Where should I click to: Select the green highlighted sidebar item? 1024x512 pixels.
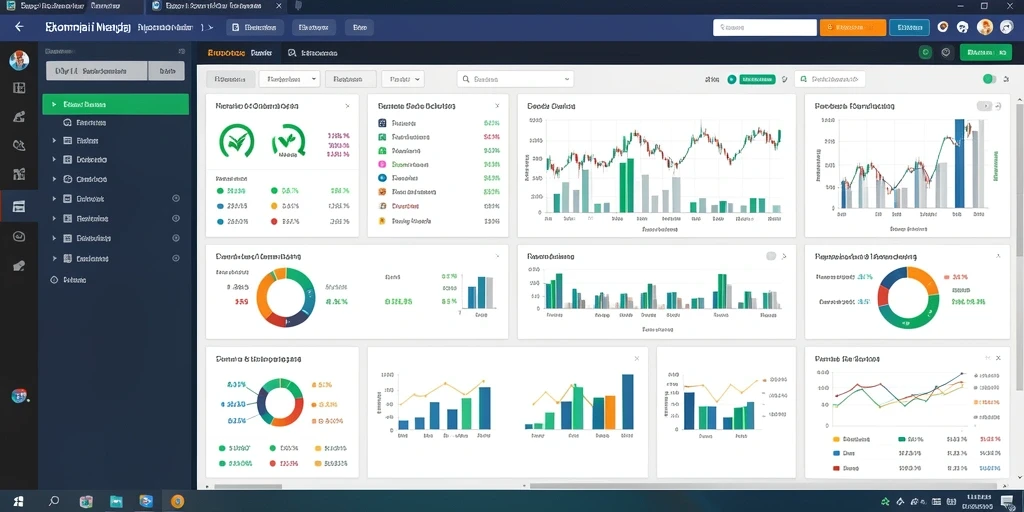pyautogui.click(x=116, y=104)
